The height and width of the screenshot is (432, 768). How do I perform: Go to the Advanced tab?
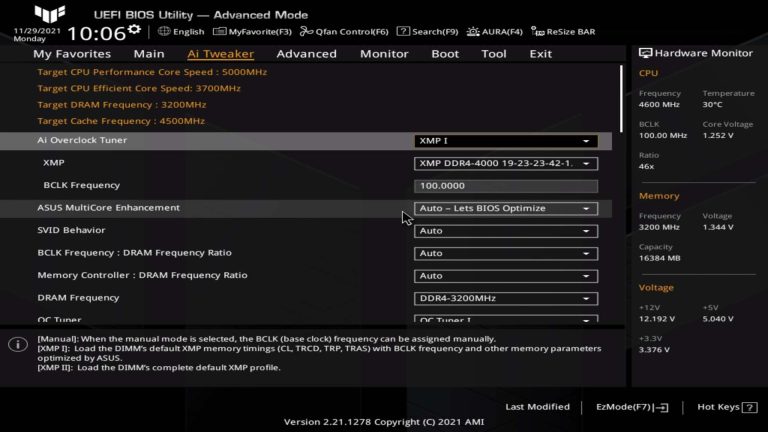(307, 54)
